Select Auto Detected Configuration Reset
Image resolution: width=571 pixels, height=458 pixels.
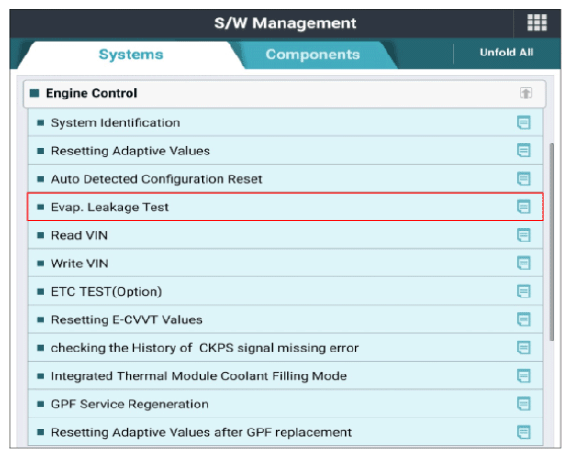pos(285,179)
